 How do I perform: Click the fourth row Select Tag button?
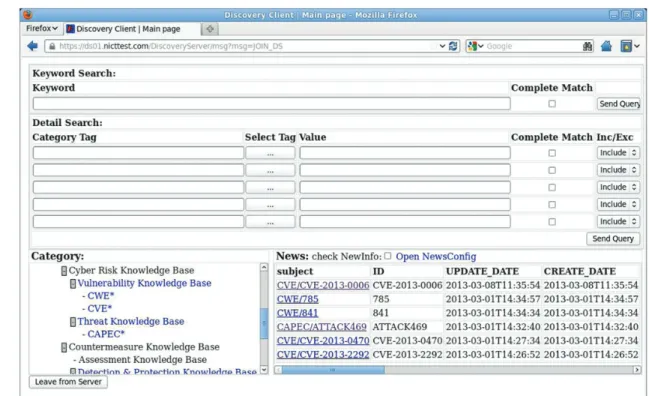tap(270, 204)
